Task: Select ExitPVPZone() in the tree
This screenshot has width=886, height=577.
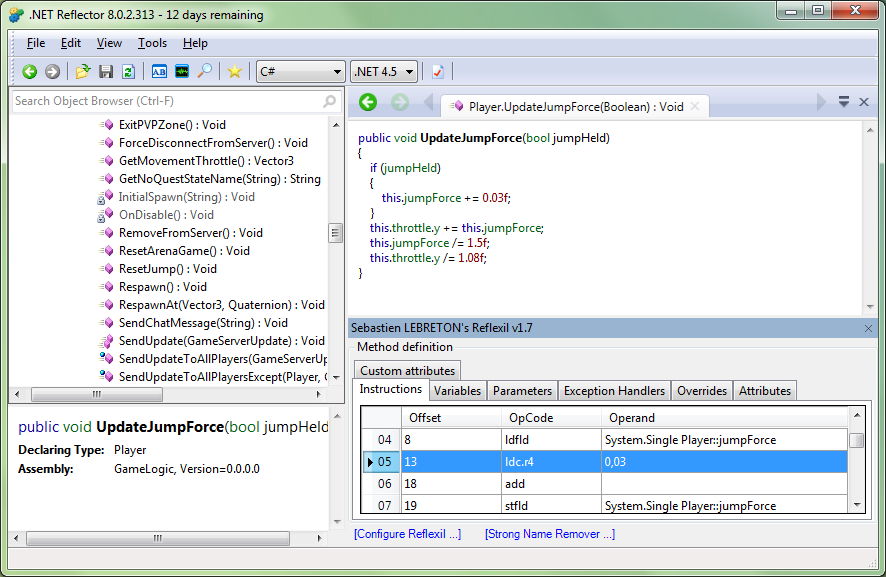Action: (172, 125)
